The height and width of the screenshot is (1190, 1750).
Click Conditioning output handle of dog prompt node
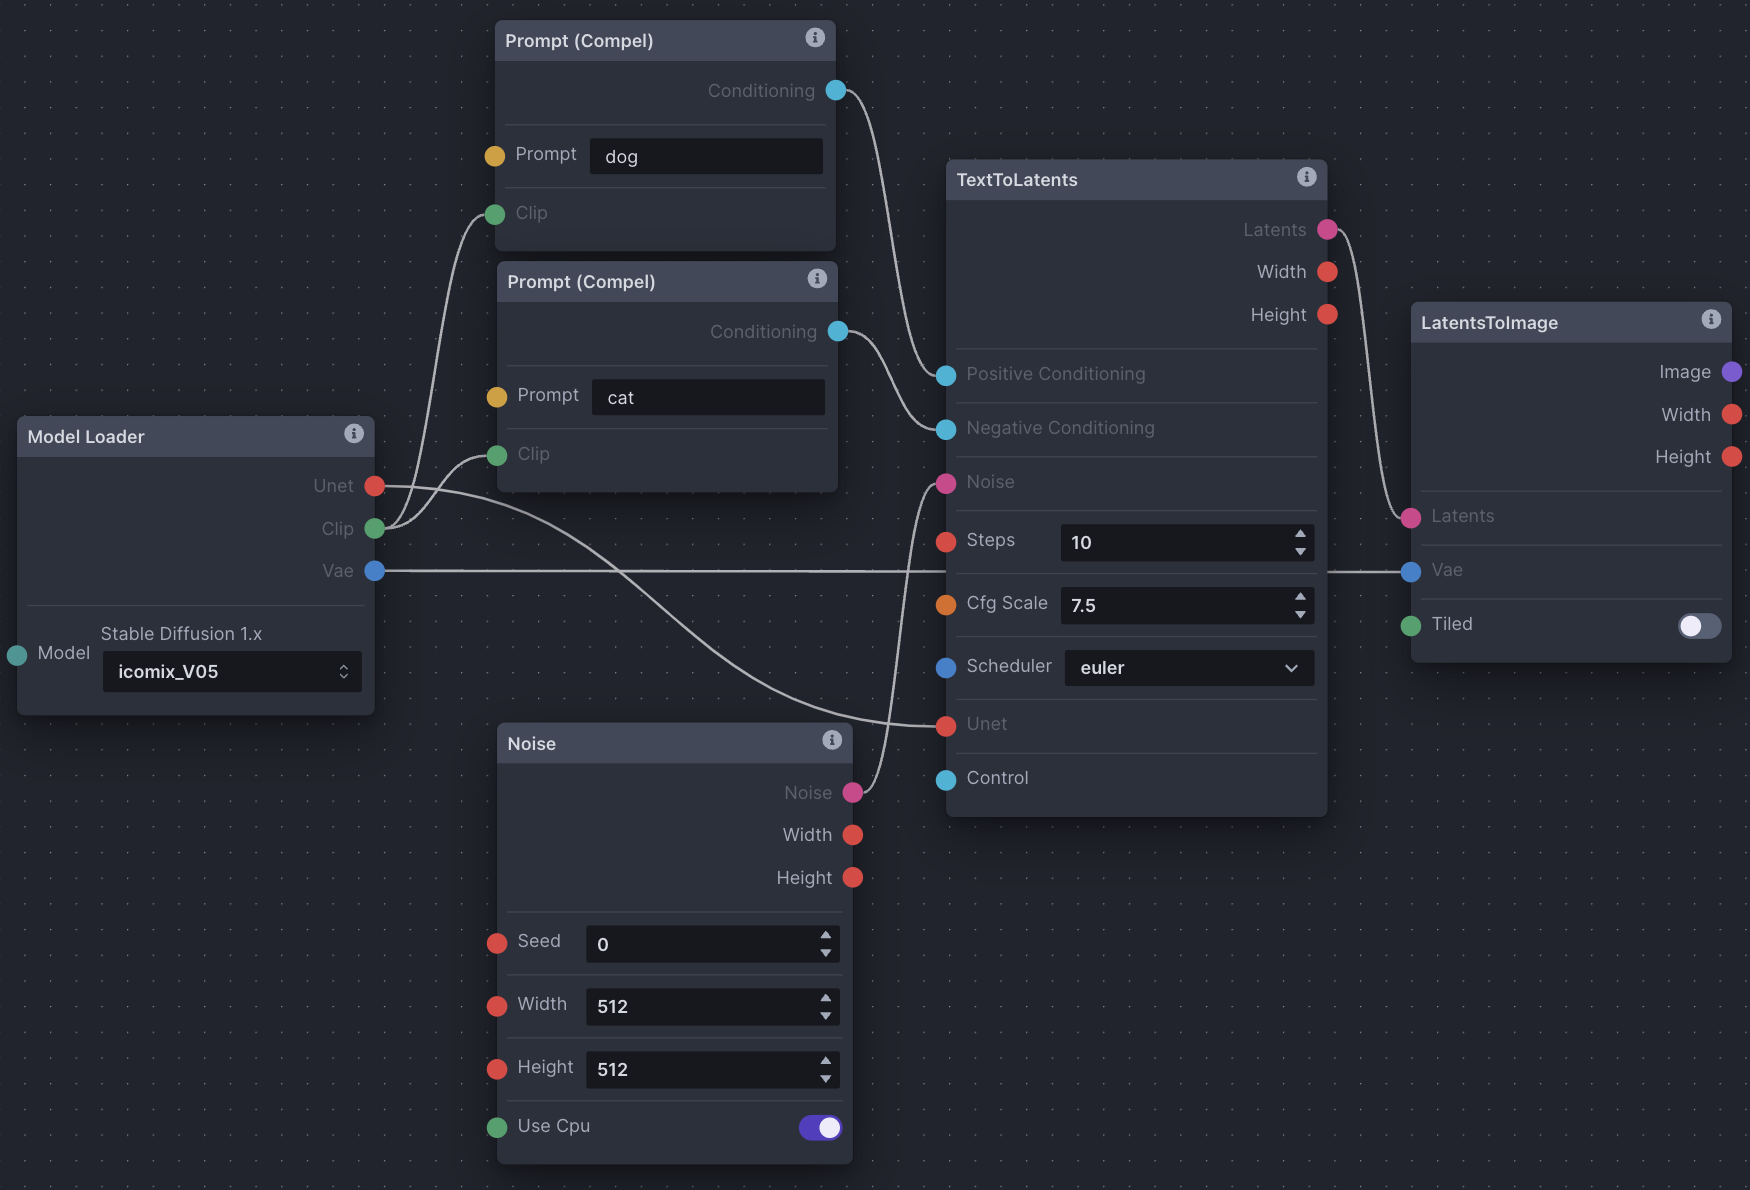836,90
